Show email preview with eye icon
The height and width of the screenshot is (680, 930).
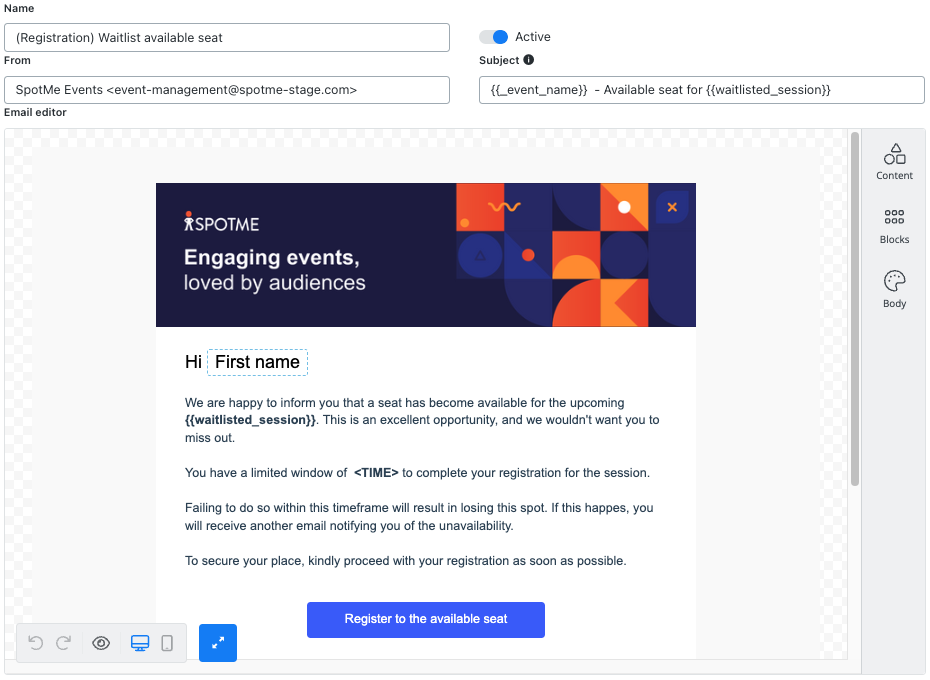(101, 643)
